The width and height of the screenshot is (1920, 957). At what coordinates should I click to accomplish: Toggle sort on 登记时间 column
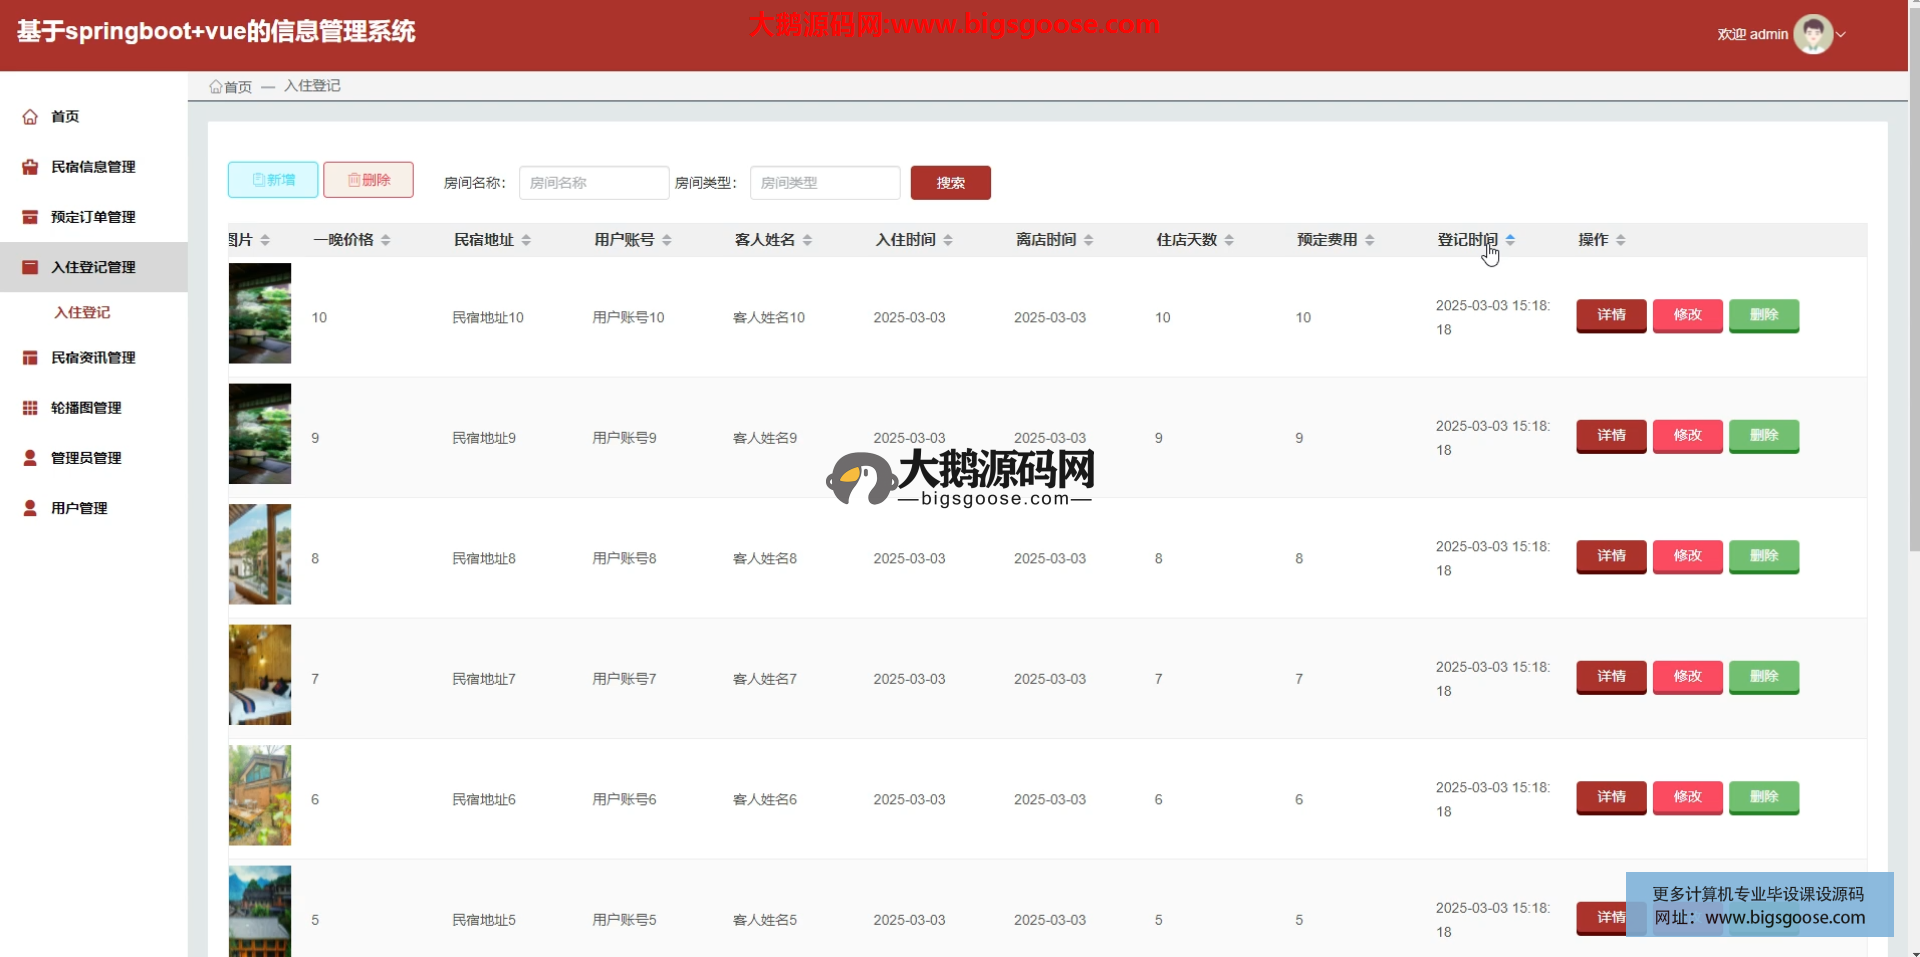point(1509,240)
